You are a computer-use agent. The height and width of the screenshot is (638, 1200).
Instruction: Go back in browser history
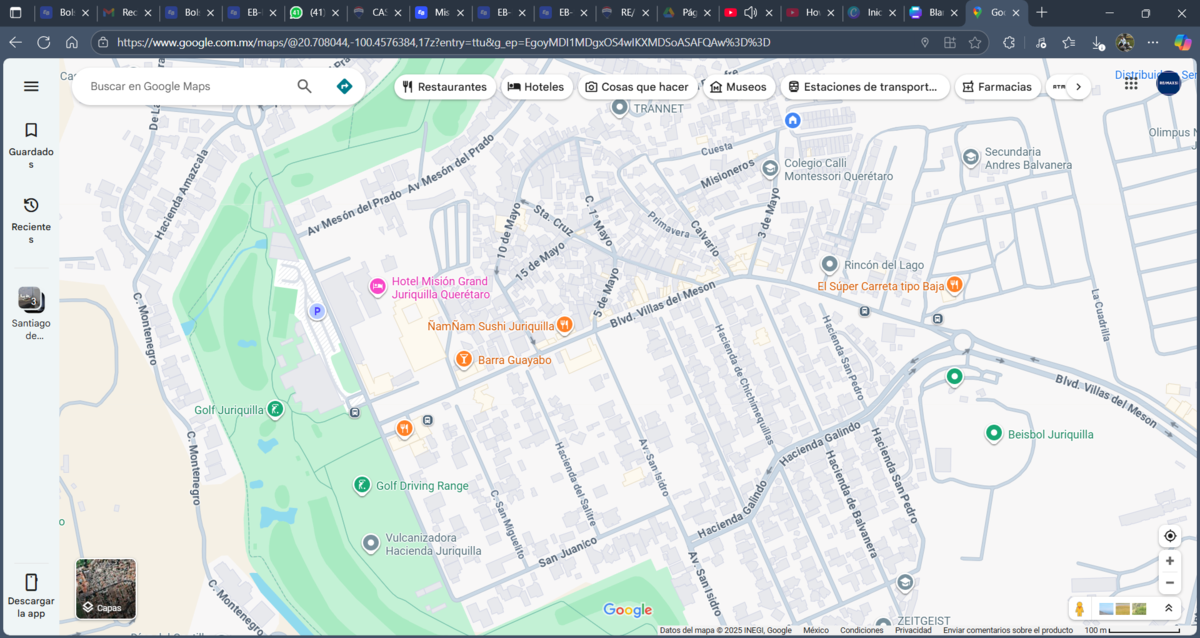[x=15, y=43]
